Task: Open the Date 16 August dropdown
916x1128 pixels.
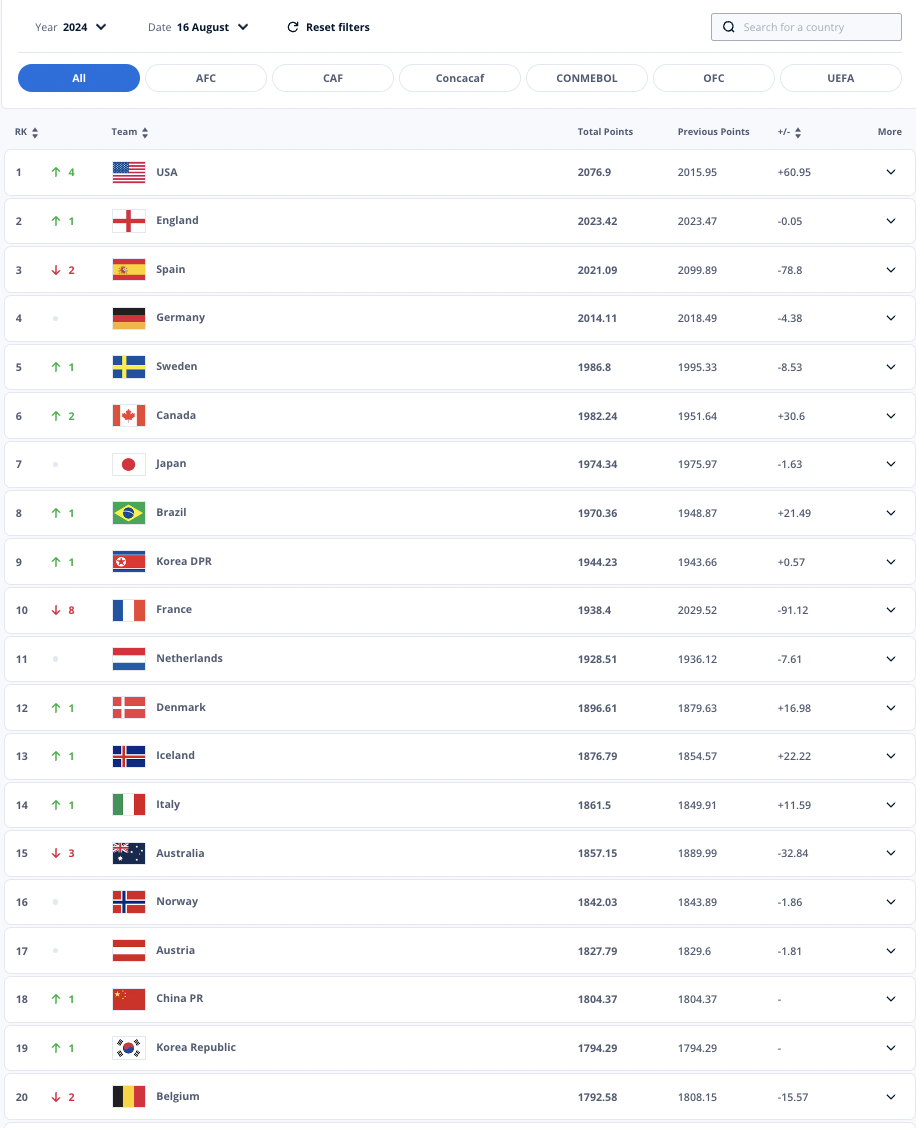Action: point(198,27)
